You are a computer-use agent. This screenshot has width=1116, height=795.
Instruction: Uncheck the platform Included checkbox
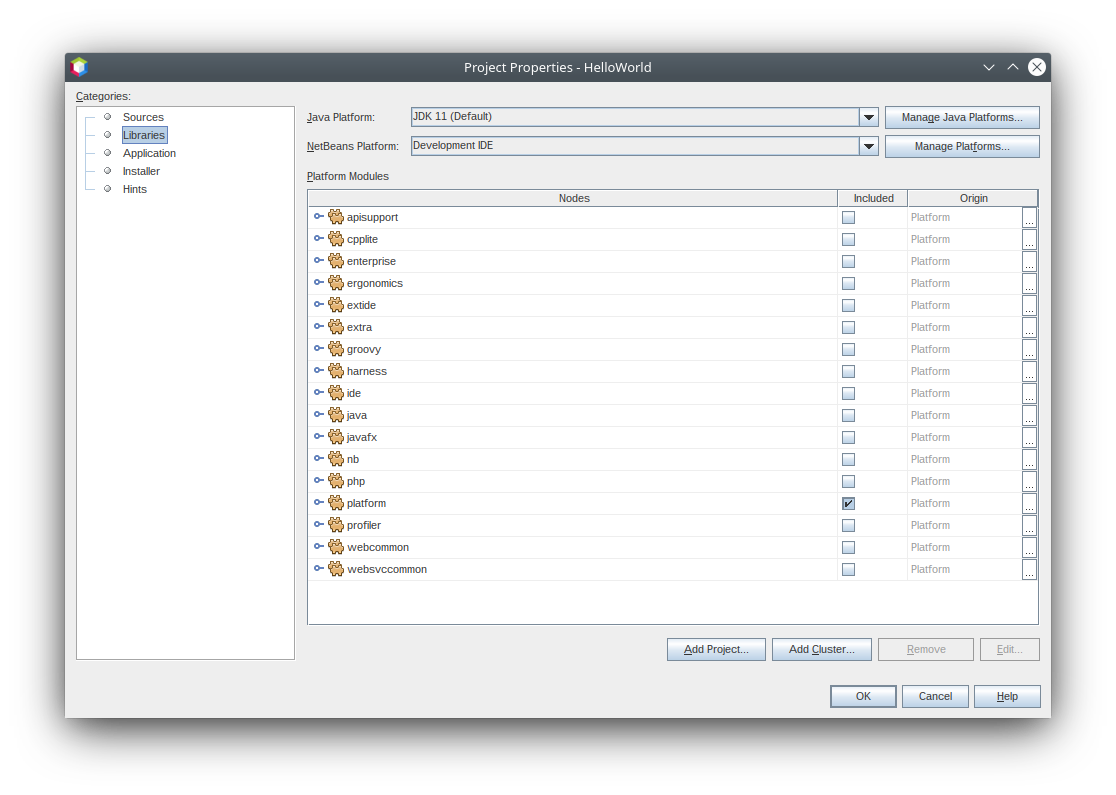pos(848,503)
